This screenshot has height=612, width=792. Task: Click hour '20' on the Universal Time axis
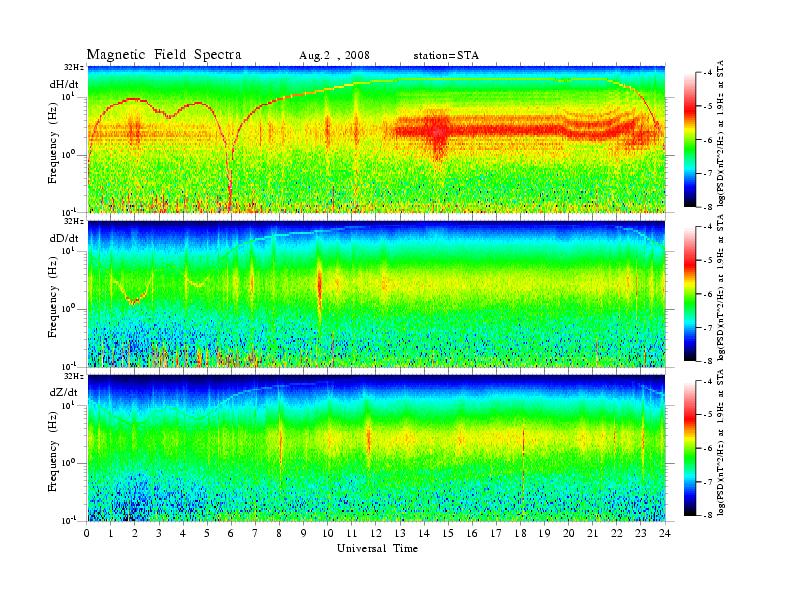569,533
